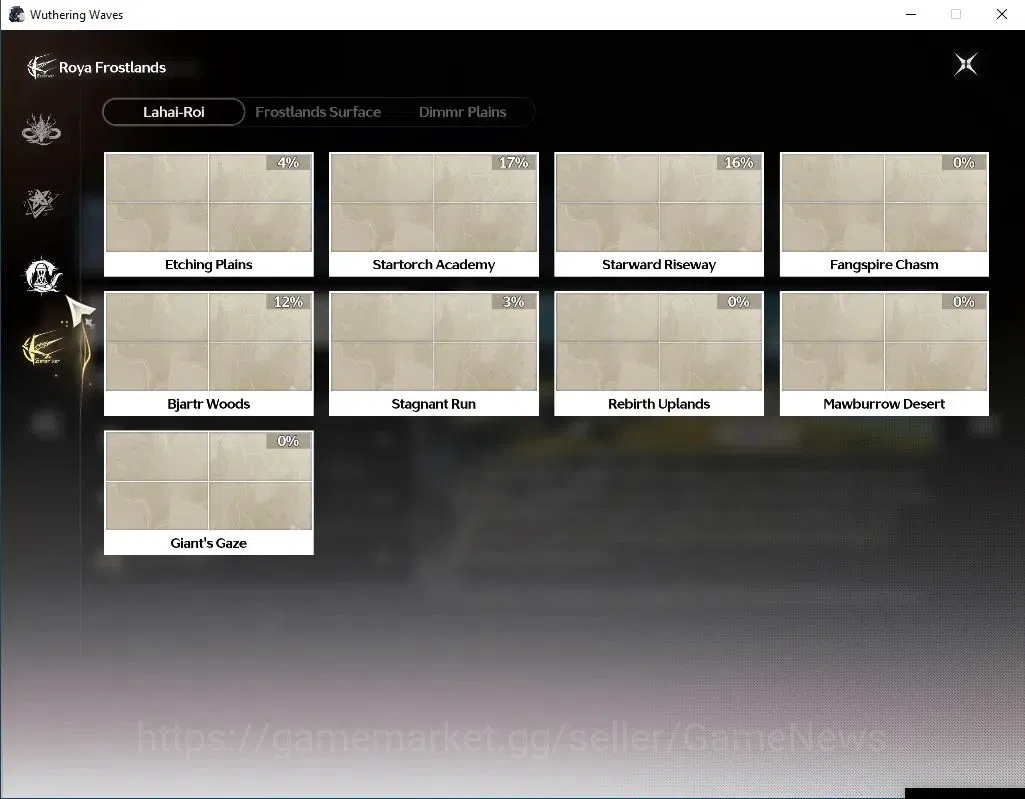The width and height of the screenshot is (1025, 799).
Task: Minimize the Wuthering Waves window
Action: (x=911, y=14)
